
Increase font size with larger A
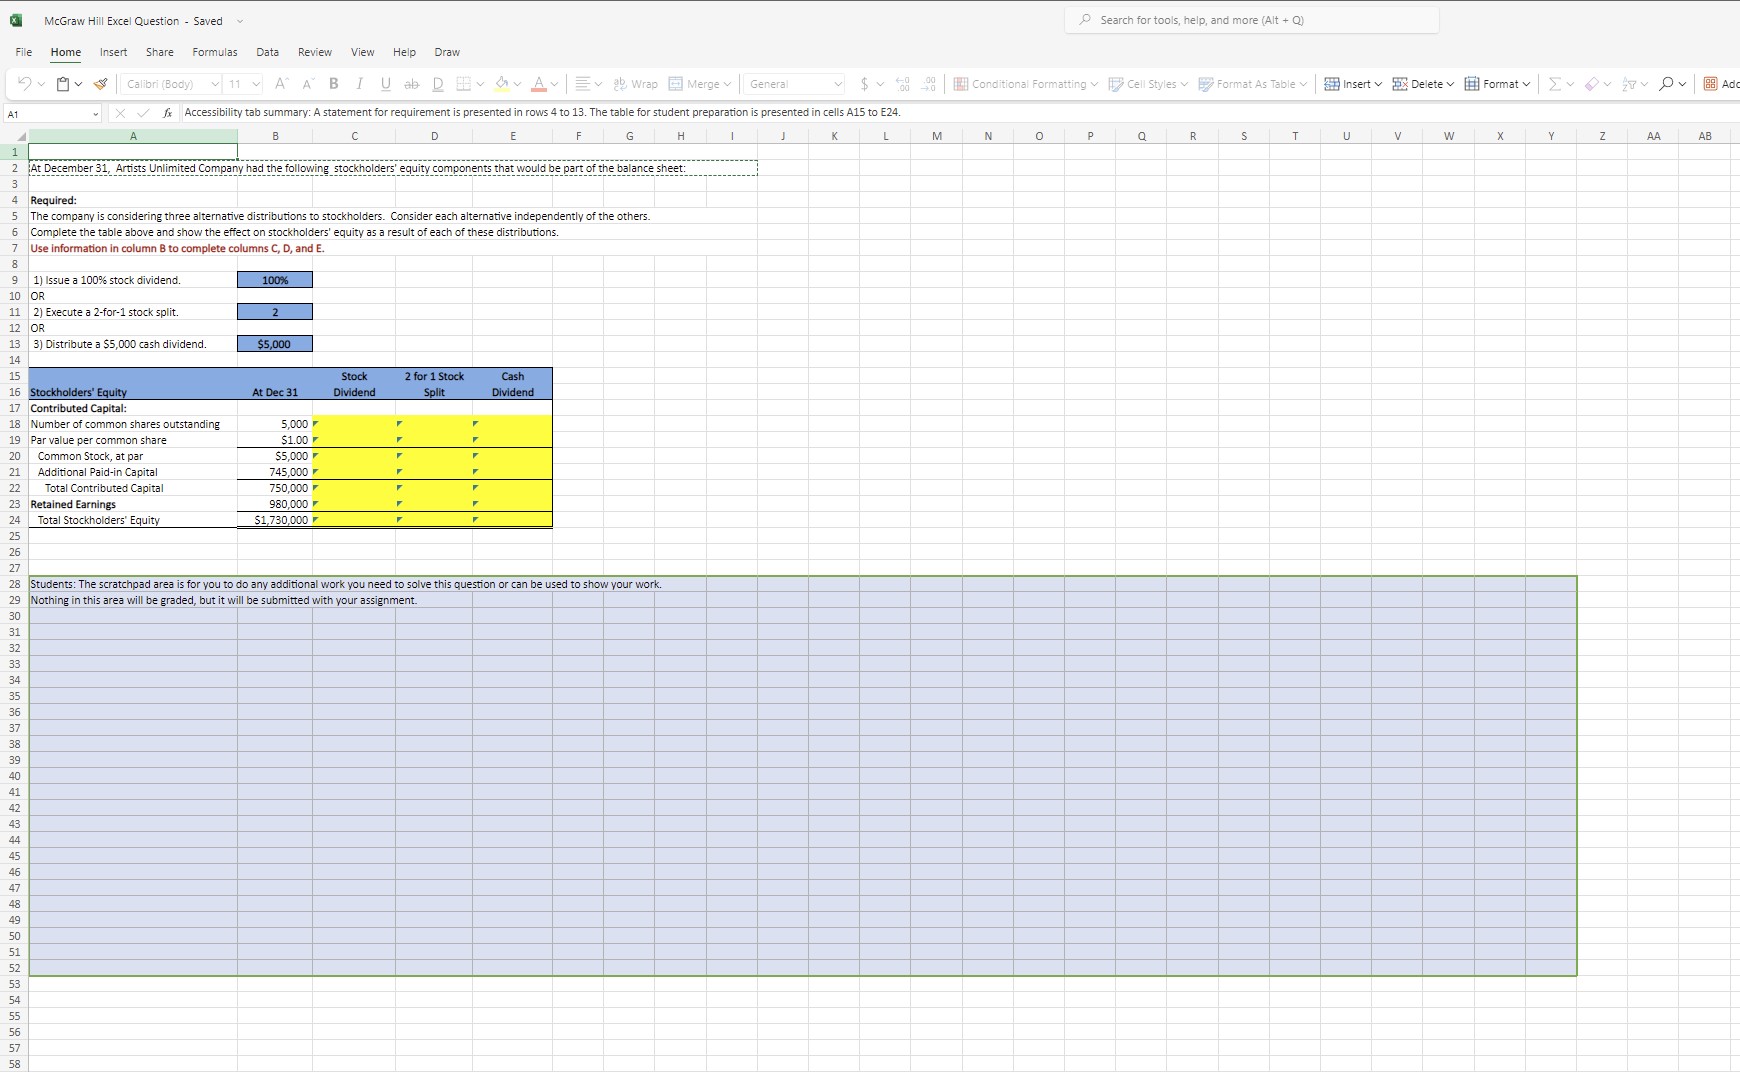coord(282,84)
